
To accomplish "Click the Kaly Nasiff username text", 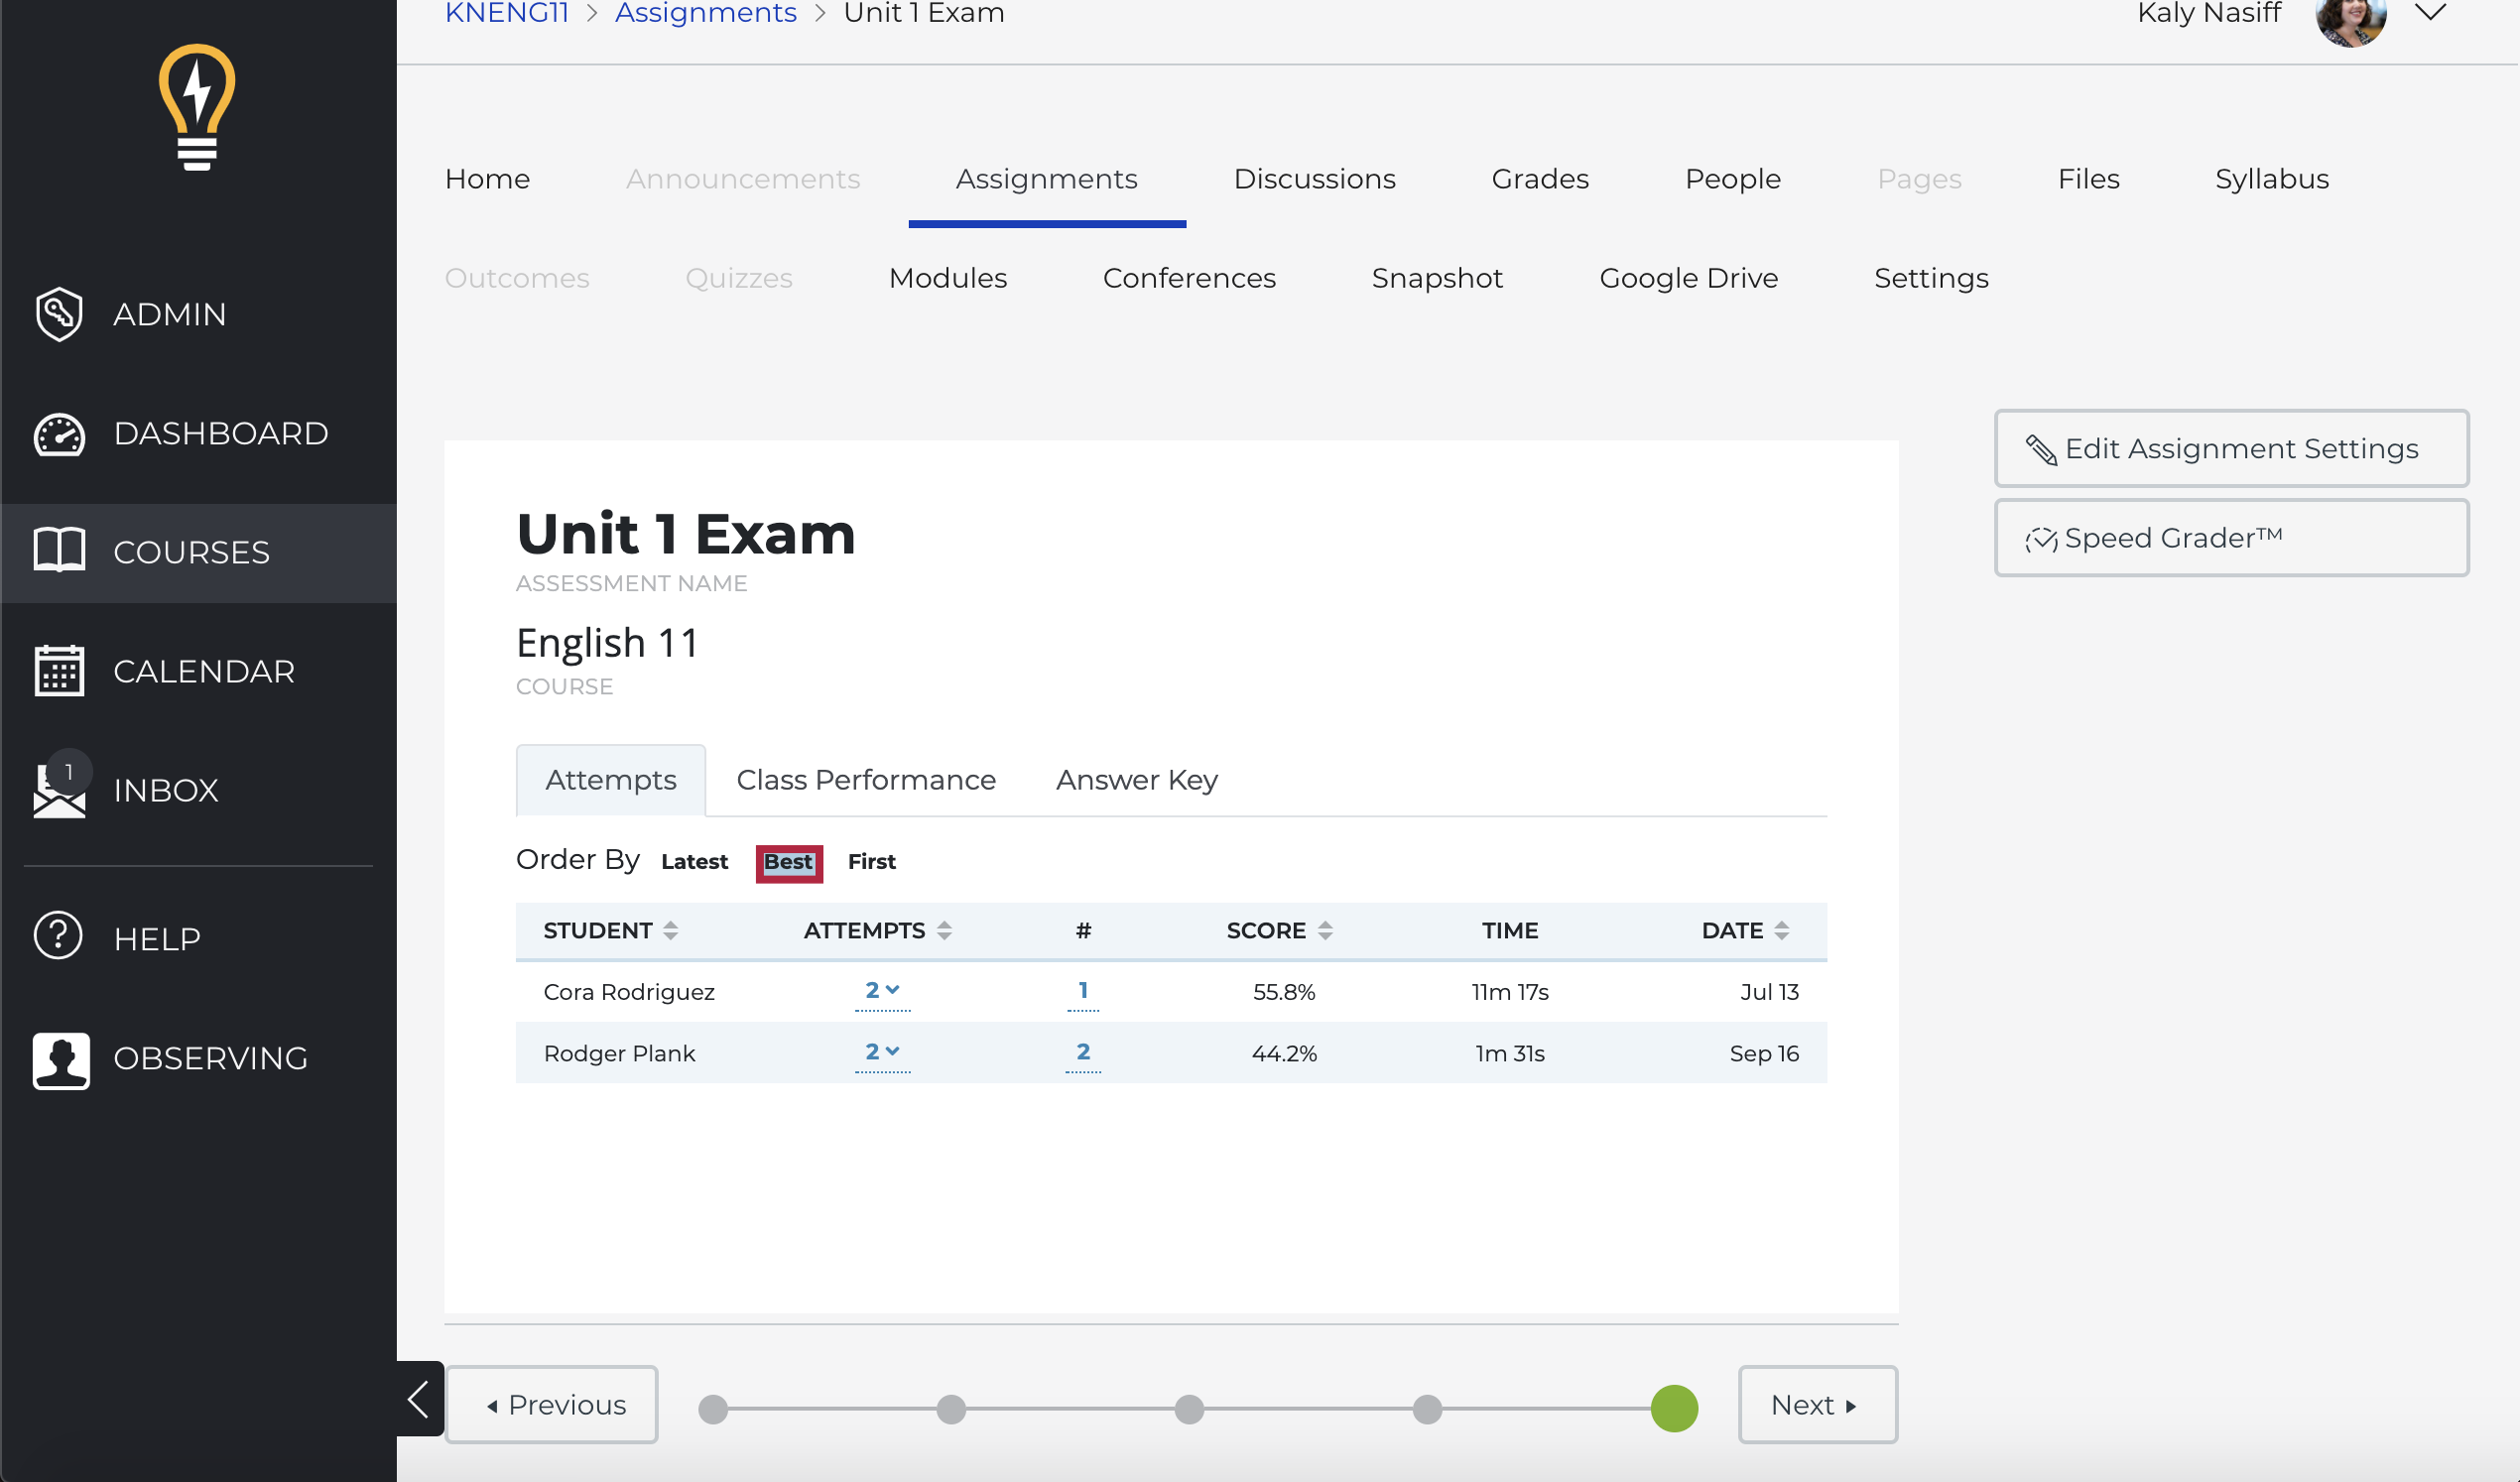I will tap(2208, 13).
